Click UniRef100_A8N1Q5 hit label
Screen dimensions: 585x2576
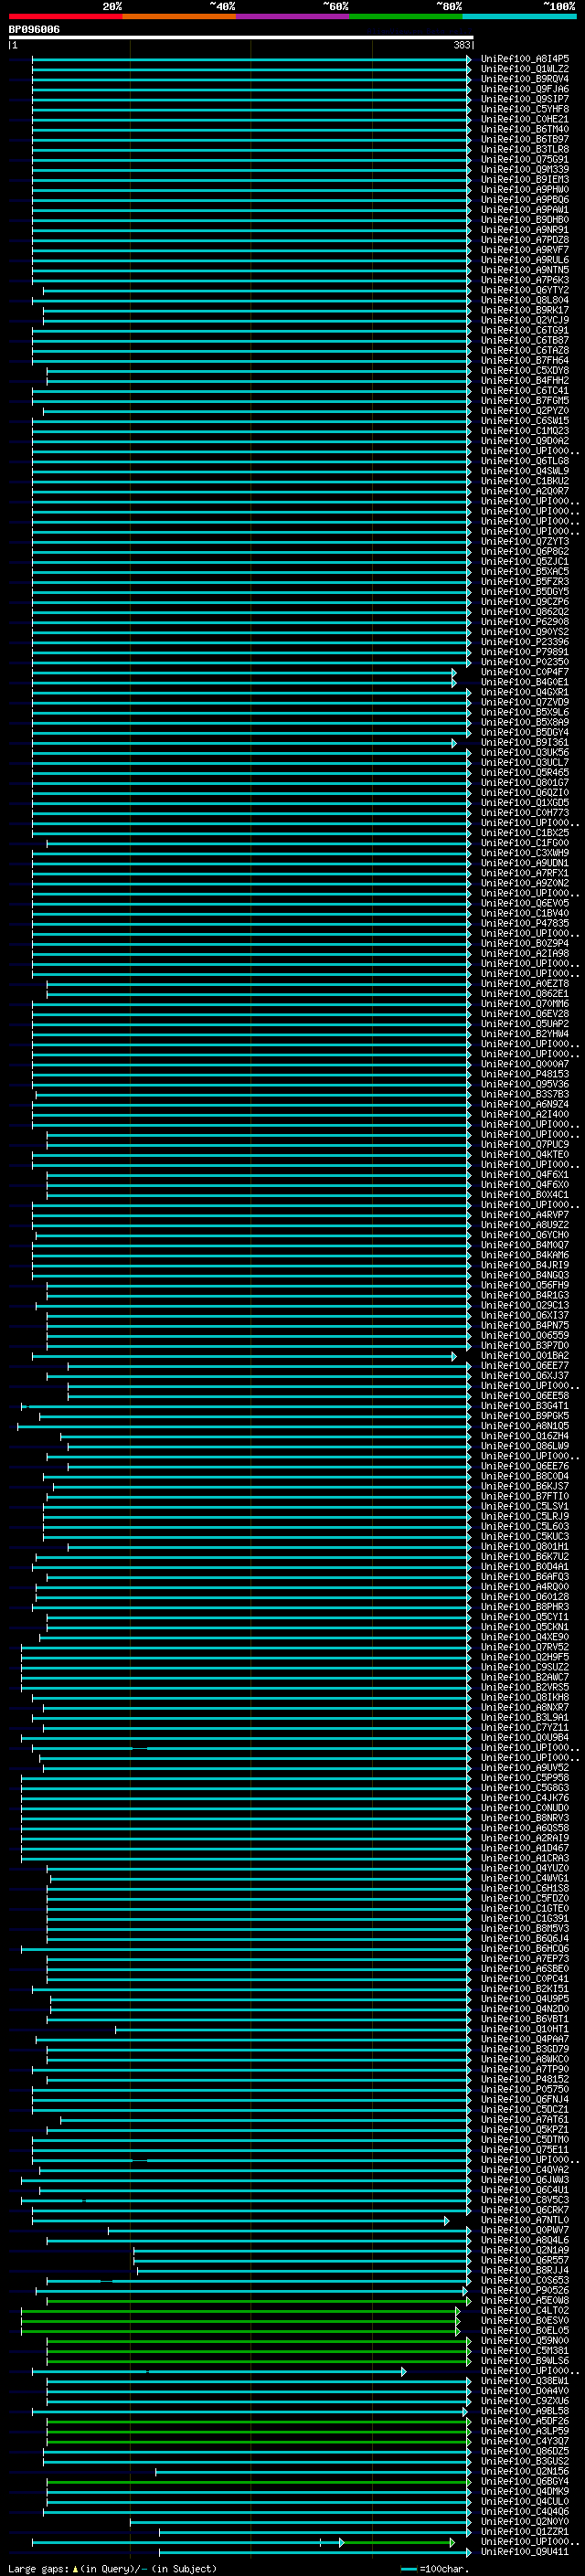pyautogui.click(x=525, y=1426)
